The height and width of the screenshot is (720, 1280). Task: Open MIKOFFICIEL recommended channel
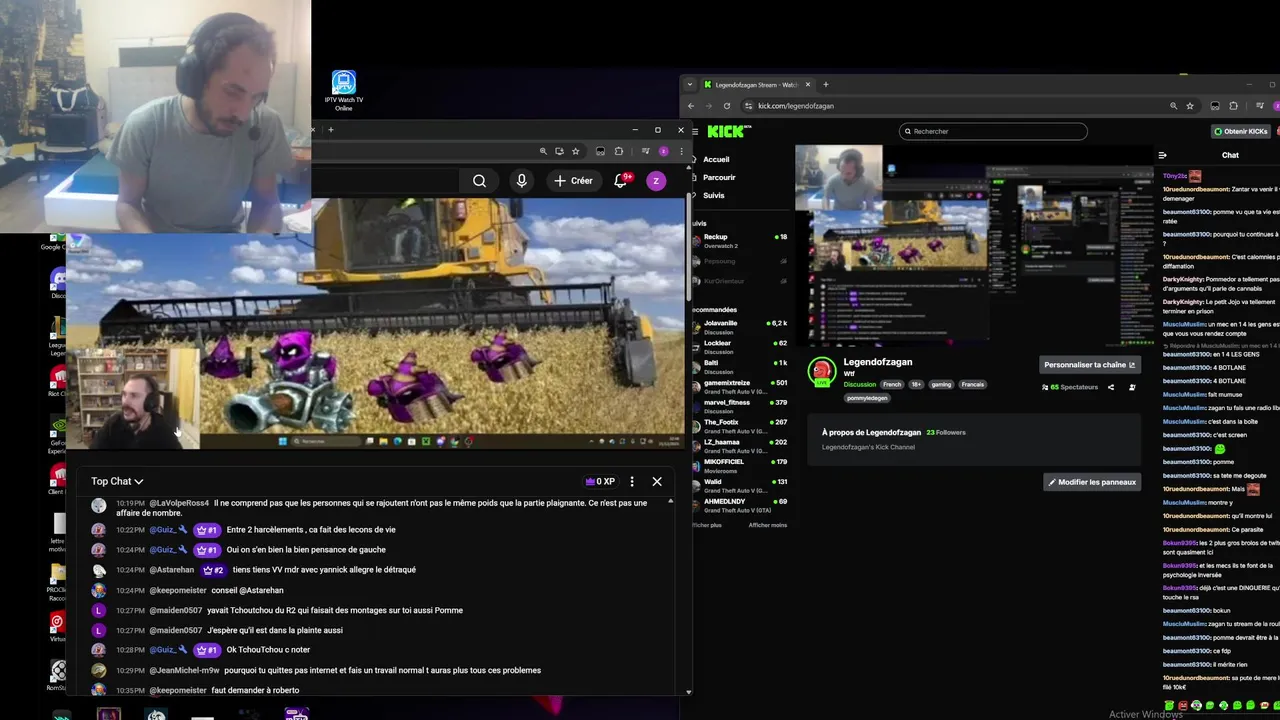click(740, 465)
